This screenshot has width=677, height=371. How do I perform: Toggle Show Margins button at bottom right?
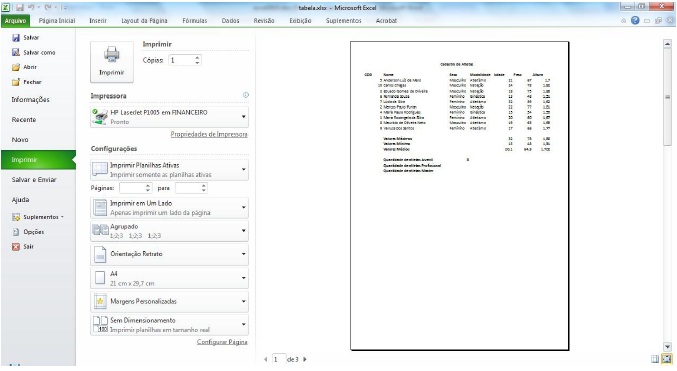(x=655, y=358)
